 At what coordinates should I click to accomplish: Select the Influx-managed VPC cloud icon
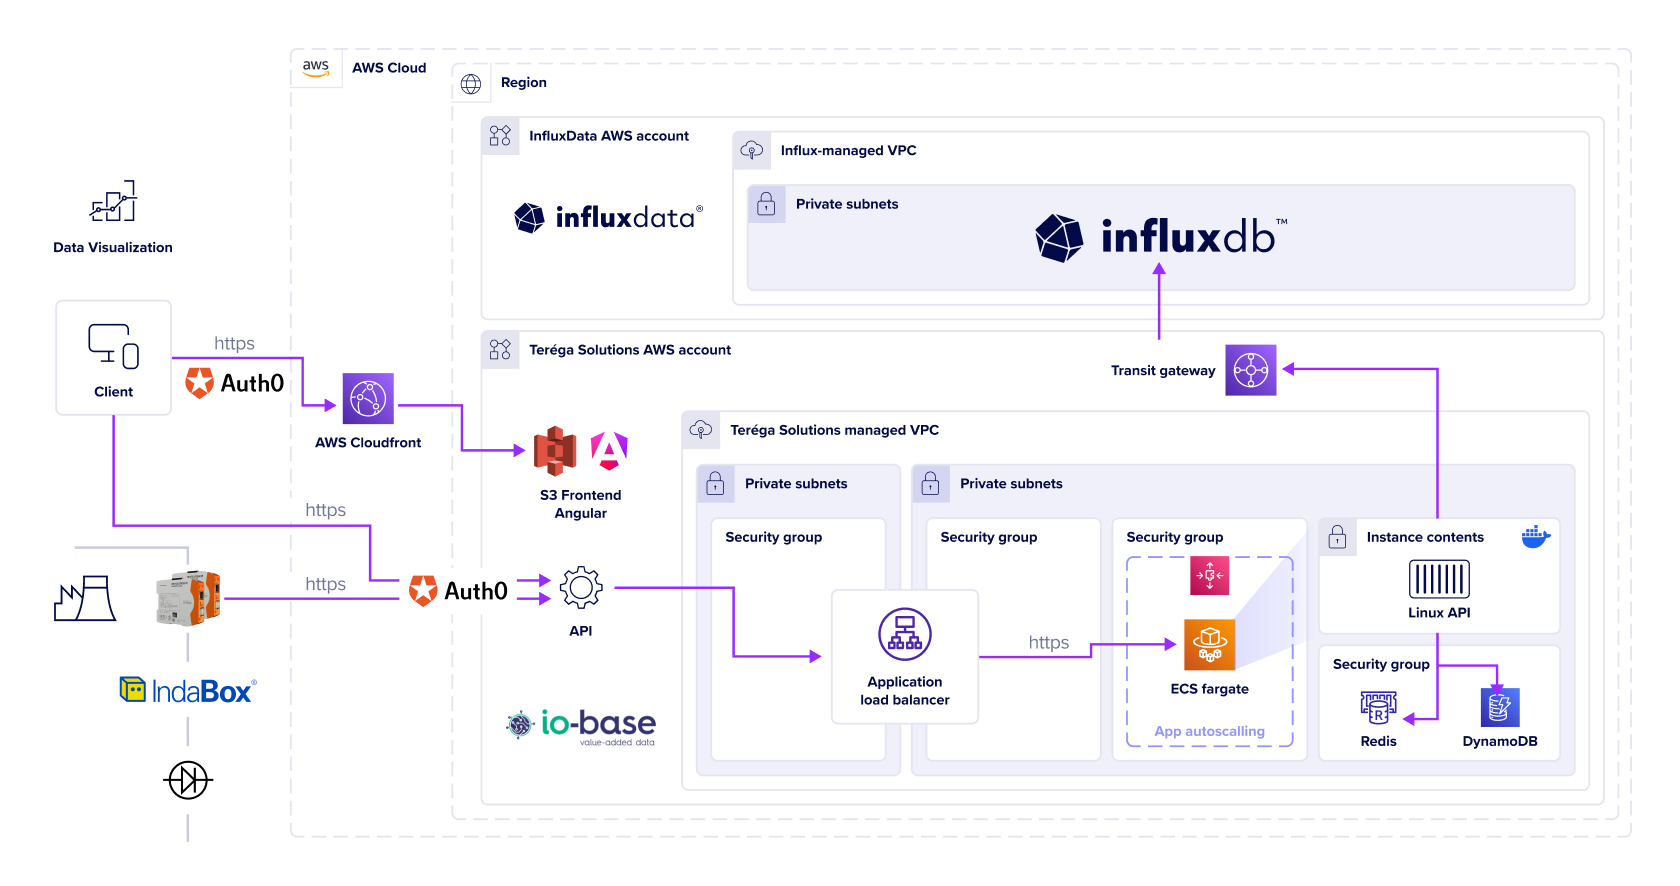pyautogui.click(x=752, y=151)
